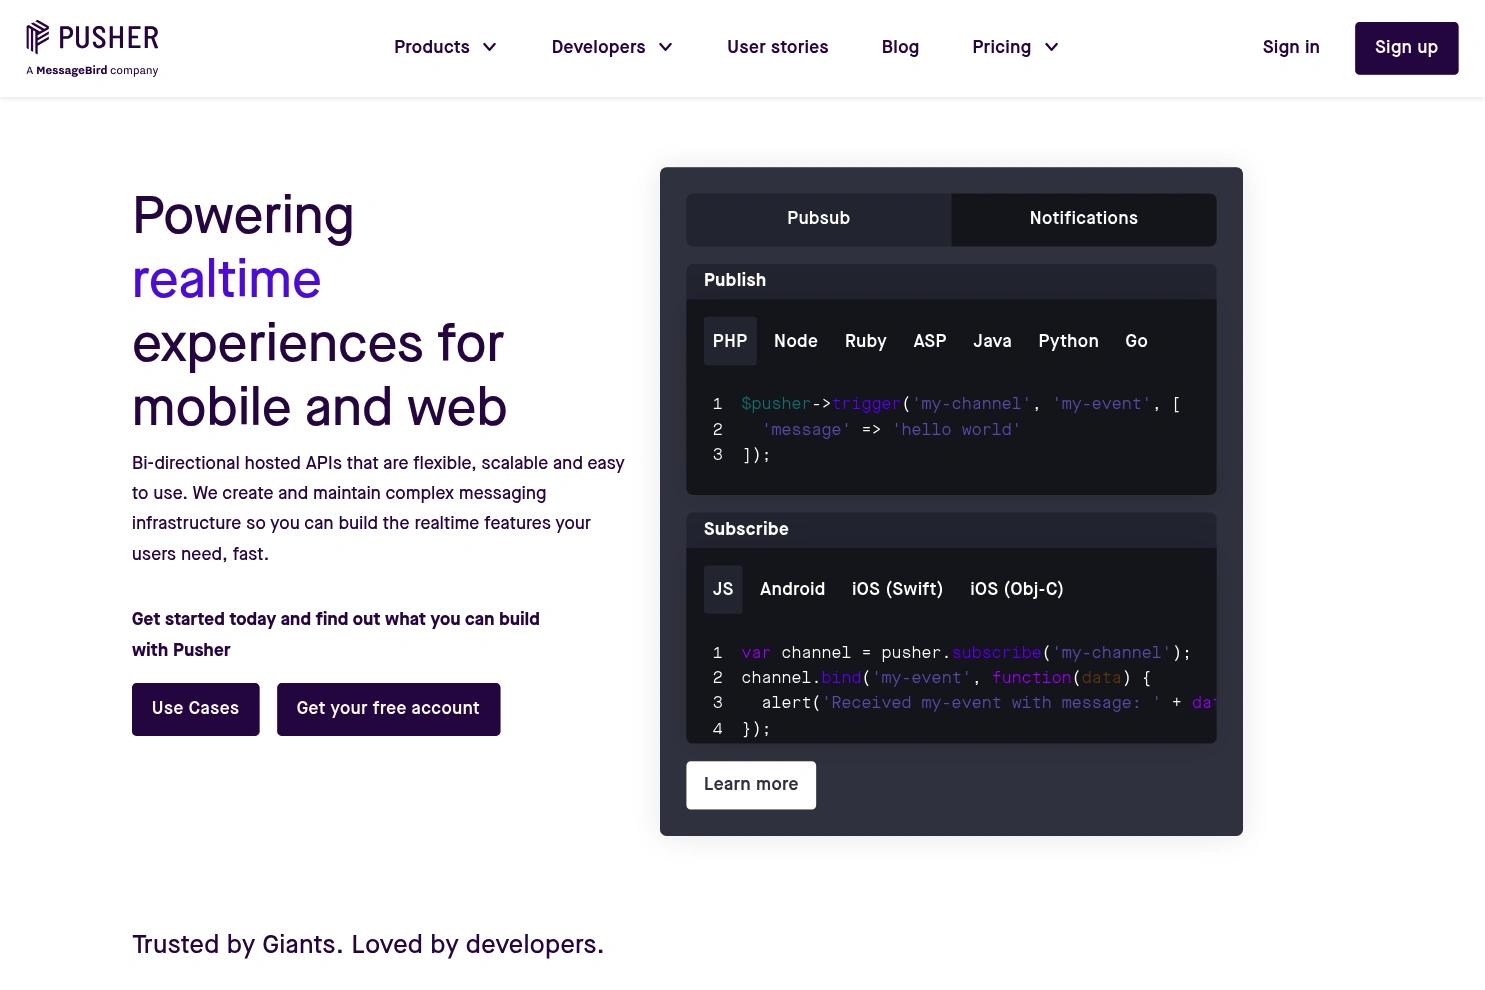Select Go publish language tab
The height and width of the screenshot is (990, 1485).
[x=1136, y=341]
